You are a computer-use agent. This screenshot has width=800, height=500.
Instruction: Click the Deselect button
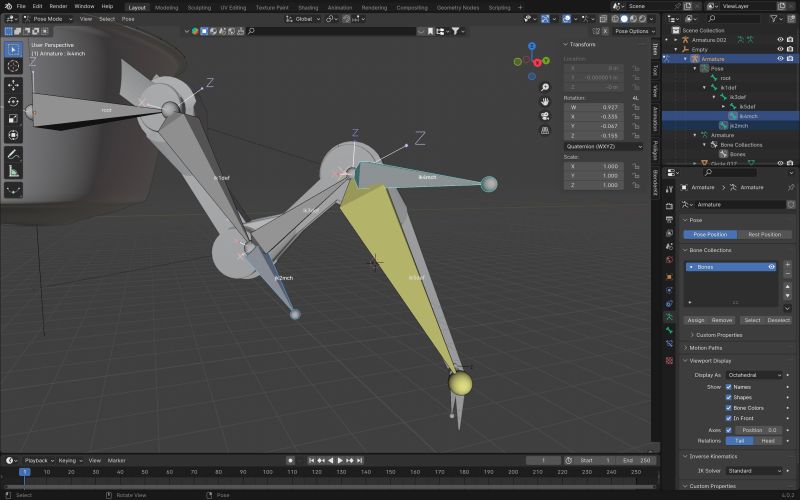tap(778, 320)
